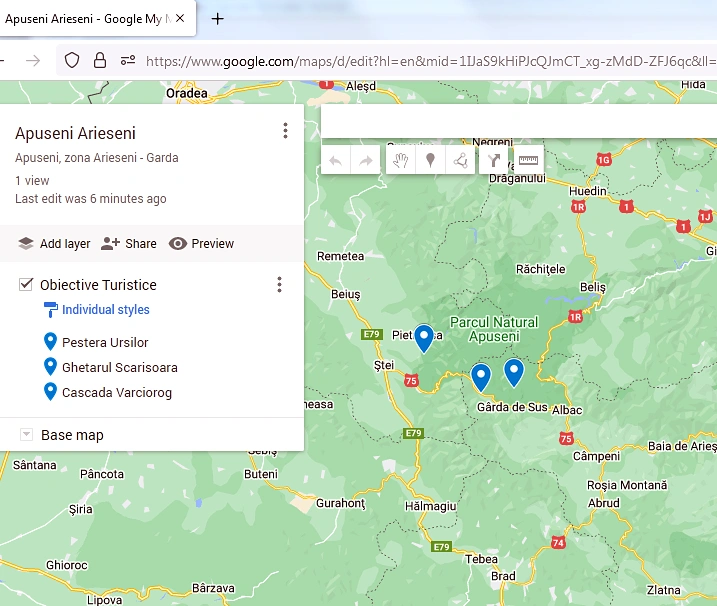
Task: Click the shield tracking protection icon
Action: click(72, 60)
